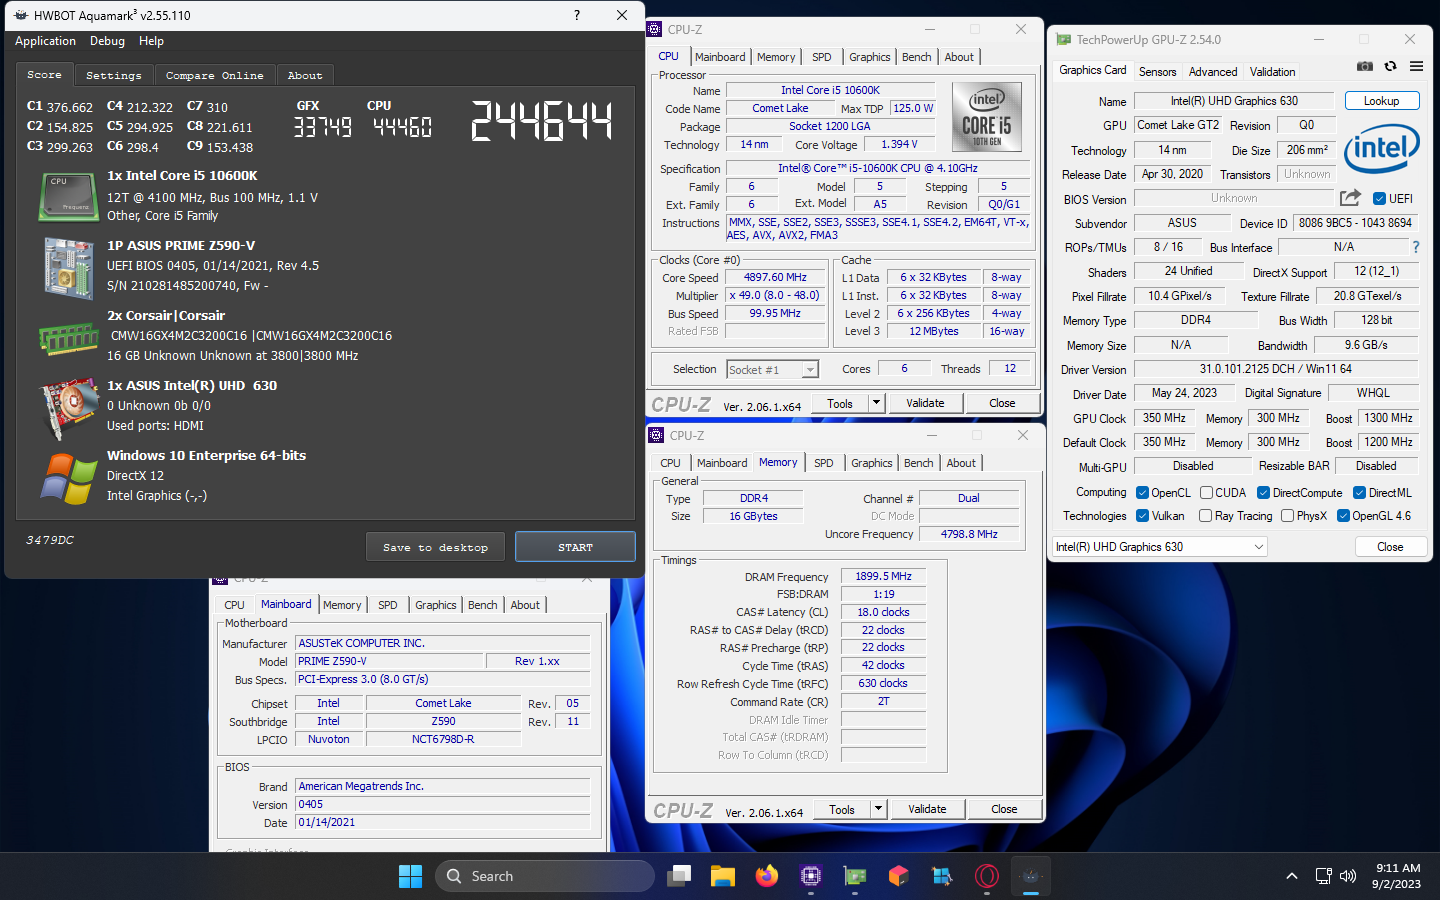Open the Application menu in Aquamark
This screenshot has height=900, width=1440.
[x=45, y=41]
